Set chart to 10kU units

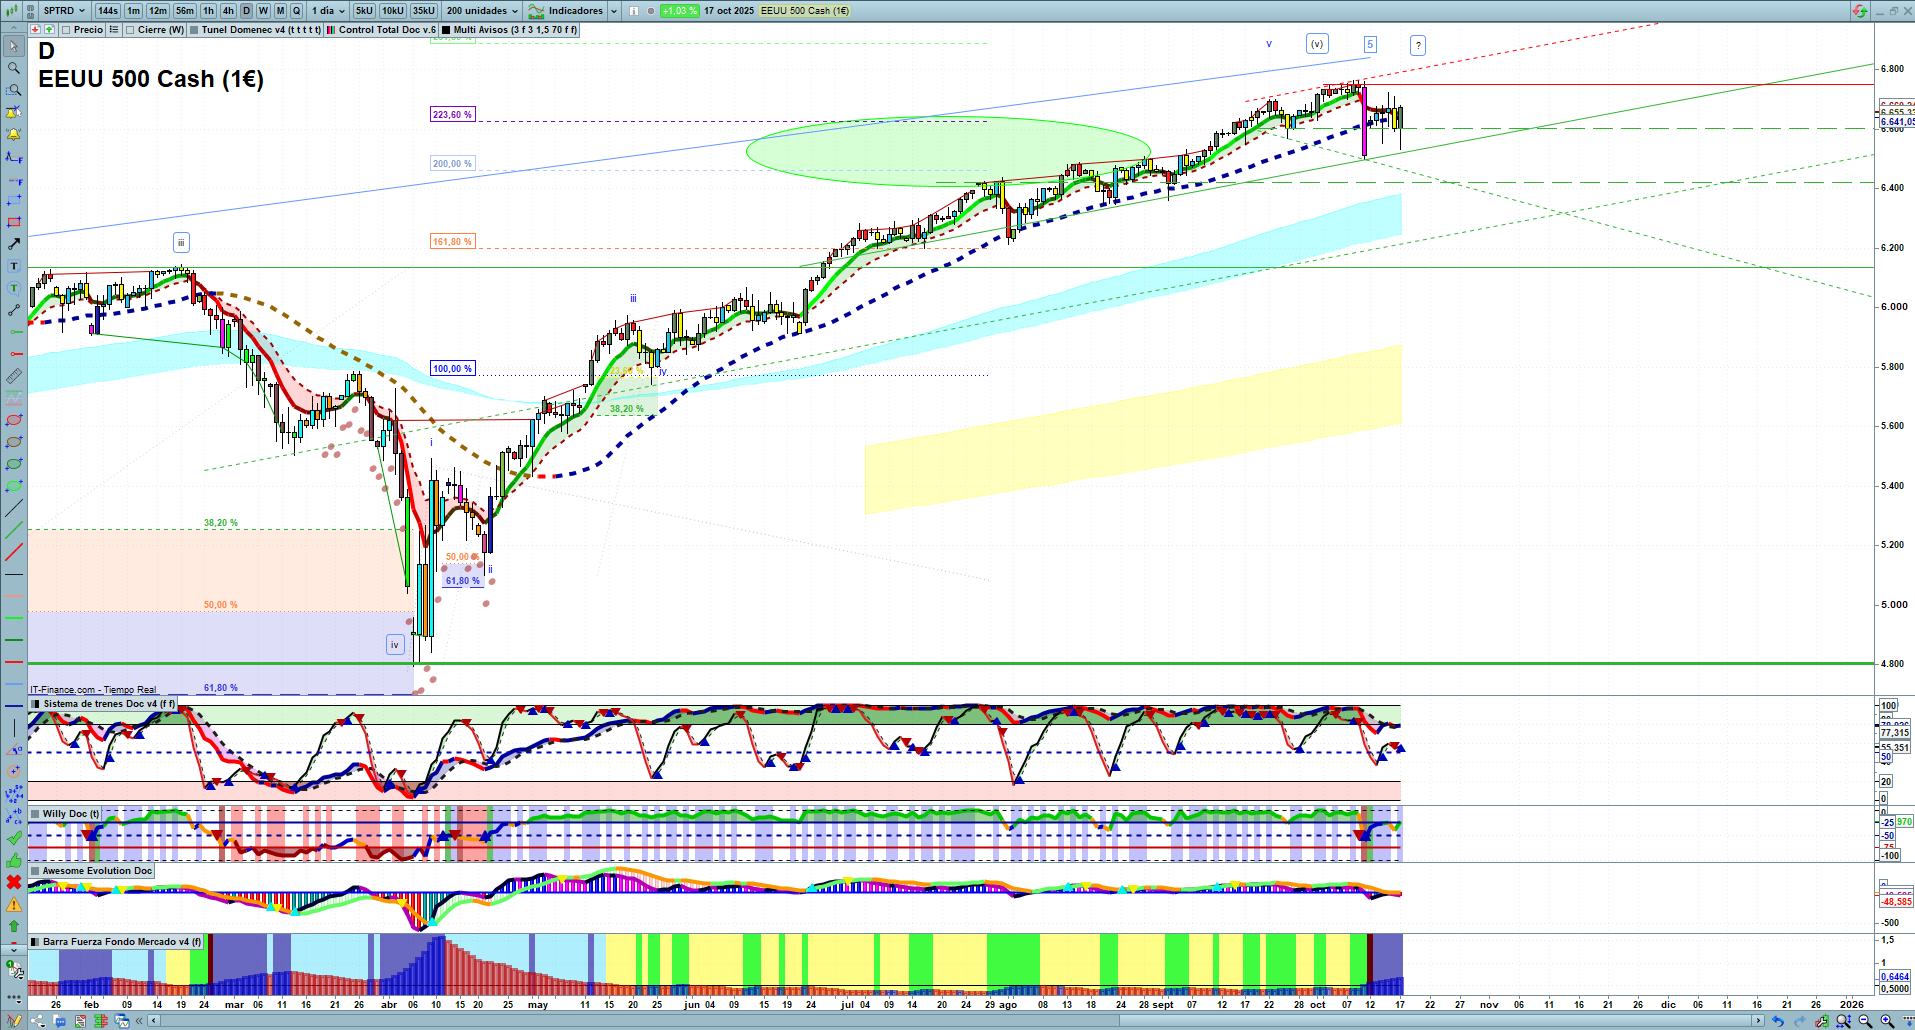tap(393, 11)
